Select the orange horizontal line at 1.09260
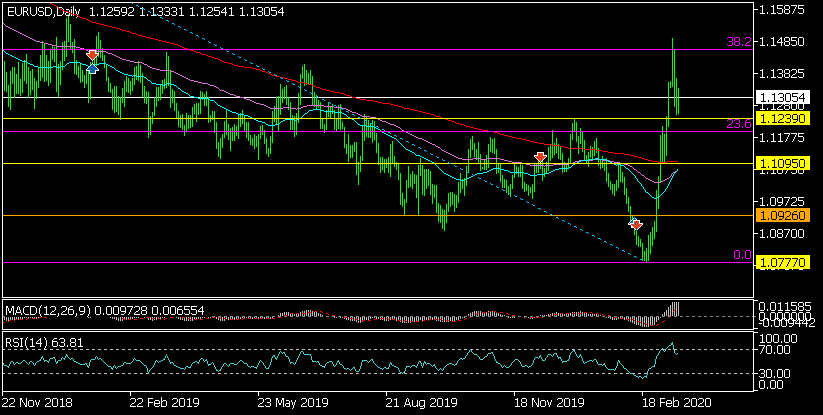 378,215
